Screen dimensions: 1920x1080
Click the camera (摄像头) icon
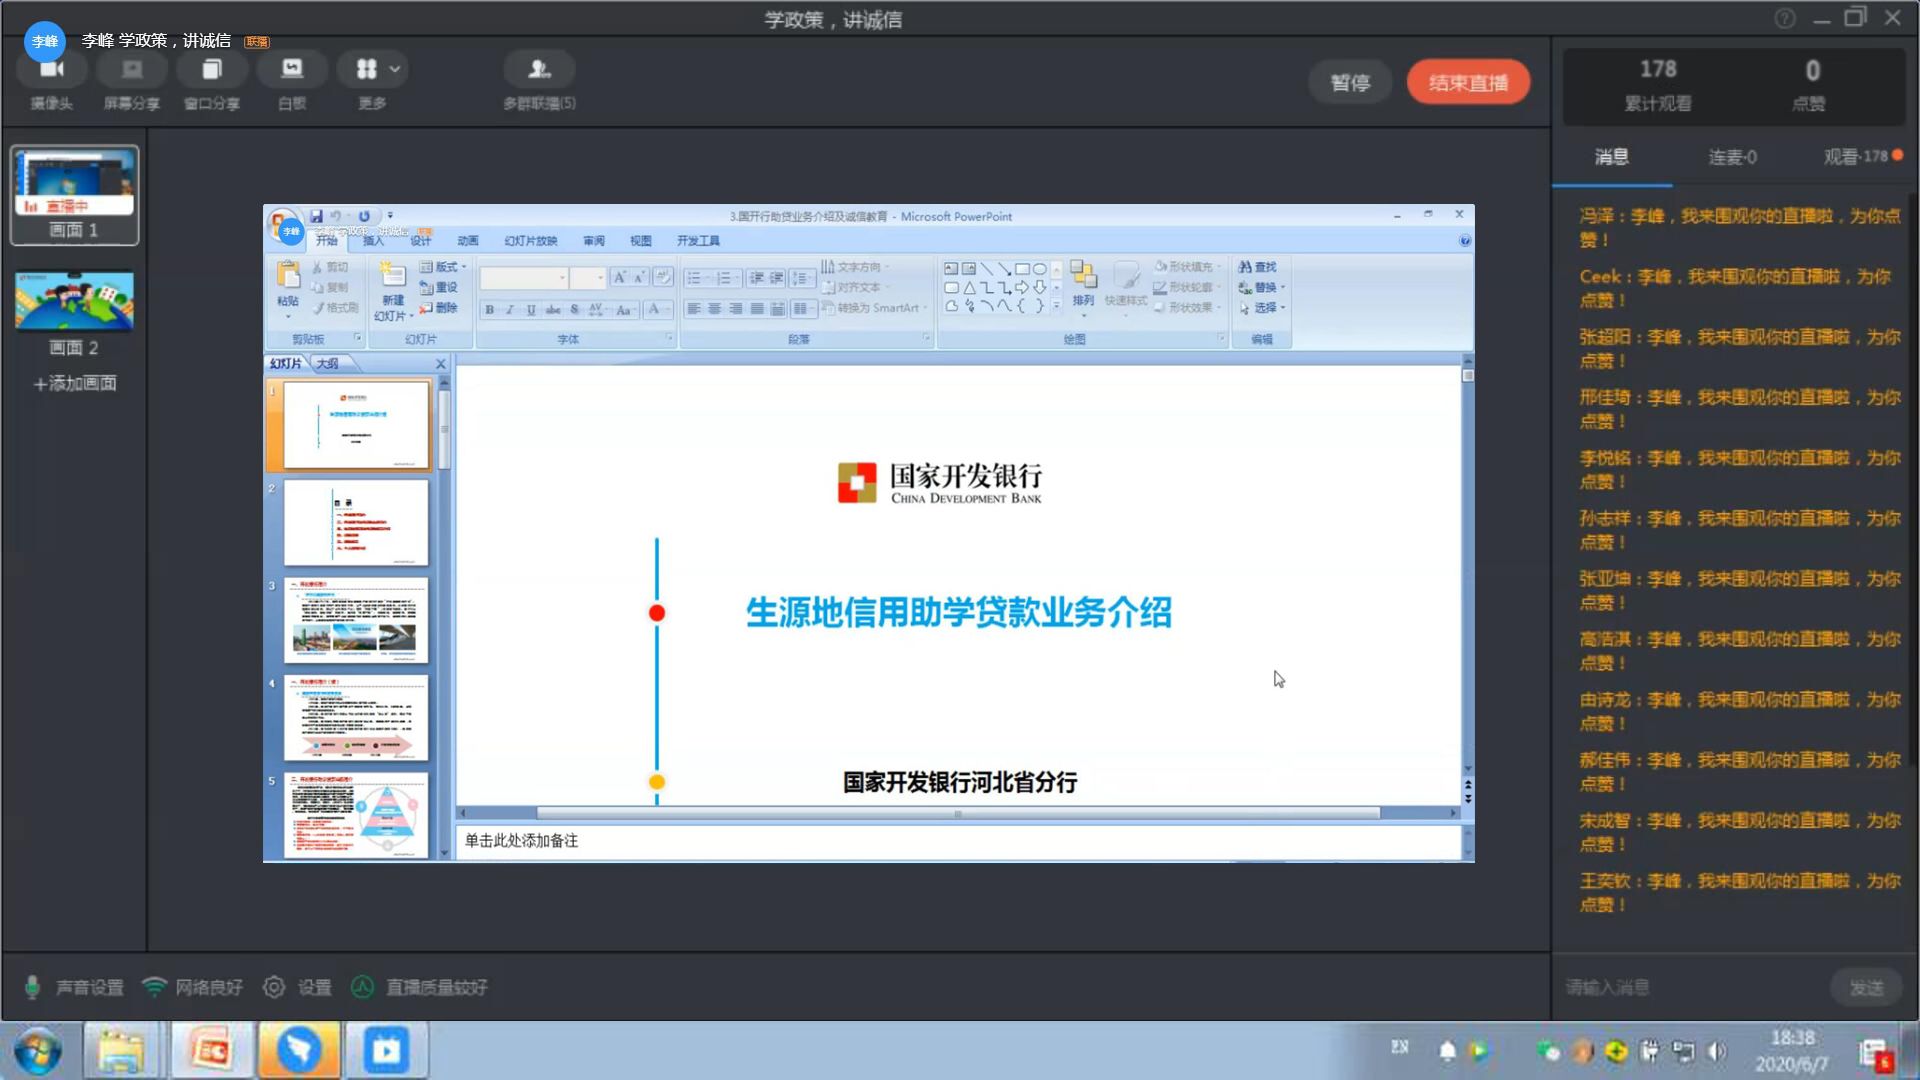[x=51, y=70]
